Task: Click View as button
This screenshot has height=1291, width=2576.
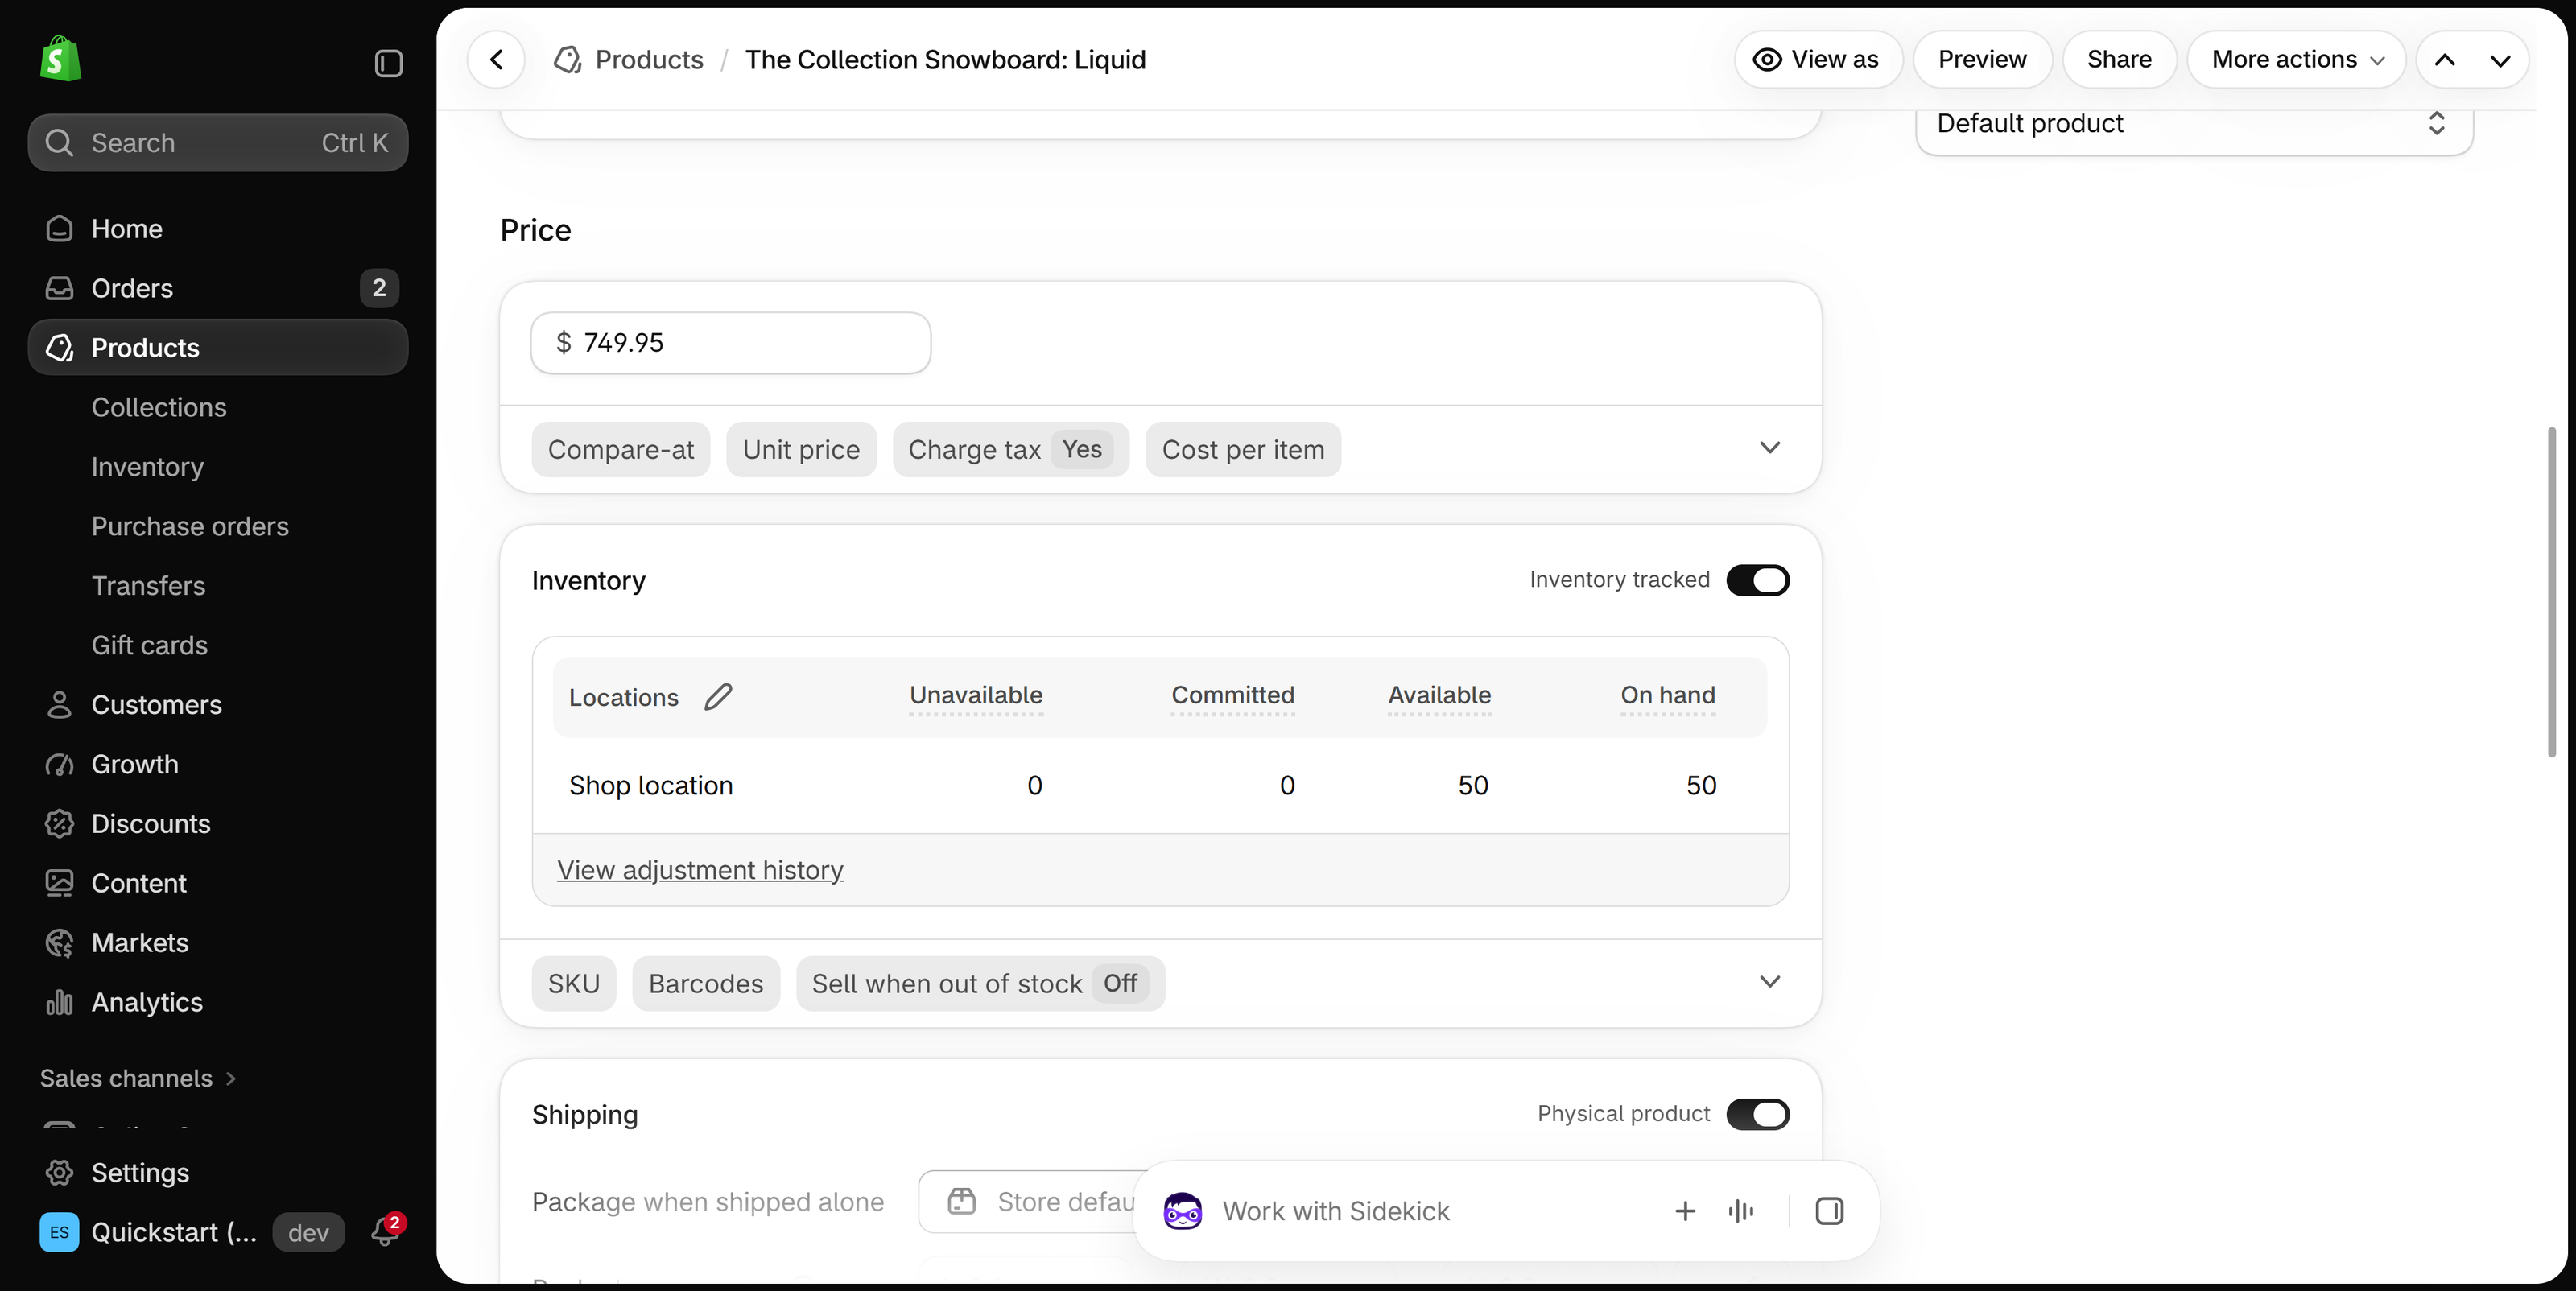Action: 1818,60
